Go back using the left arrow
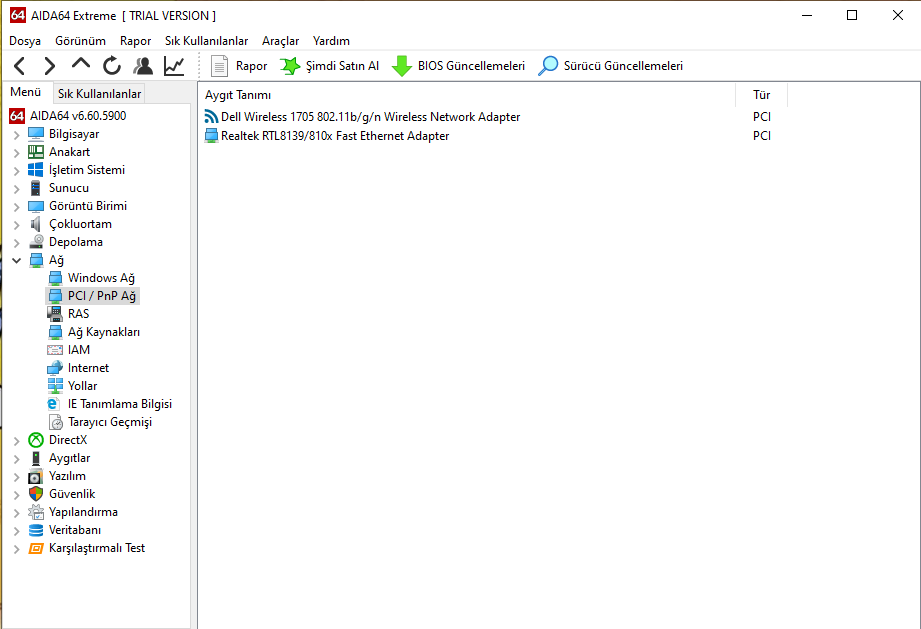 click(19, 66)
